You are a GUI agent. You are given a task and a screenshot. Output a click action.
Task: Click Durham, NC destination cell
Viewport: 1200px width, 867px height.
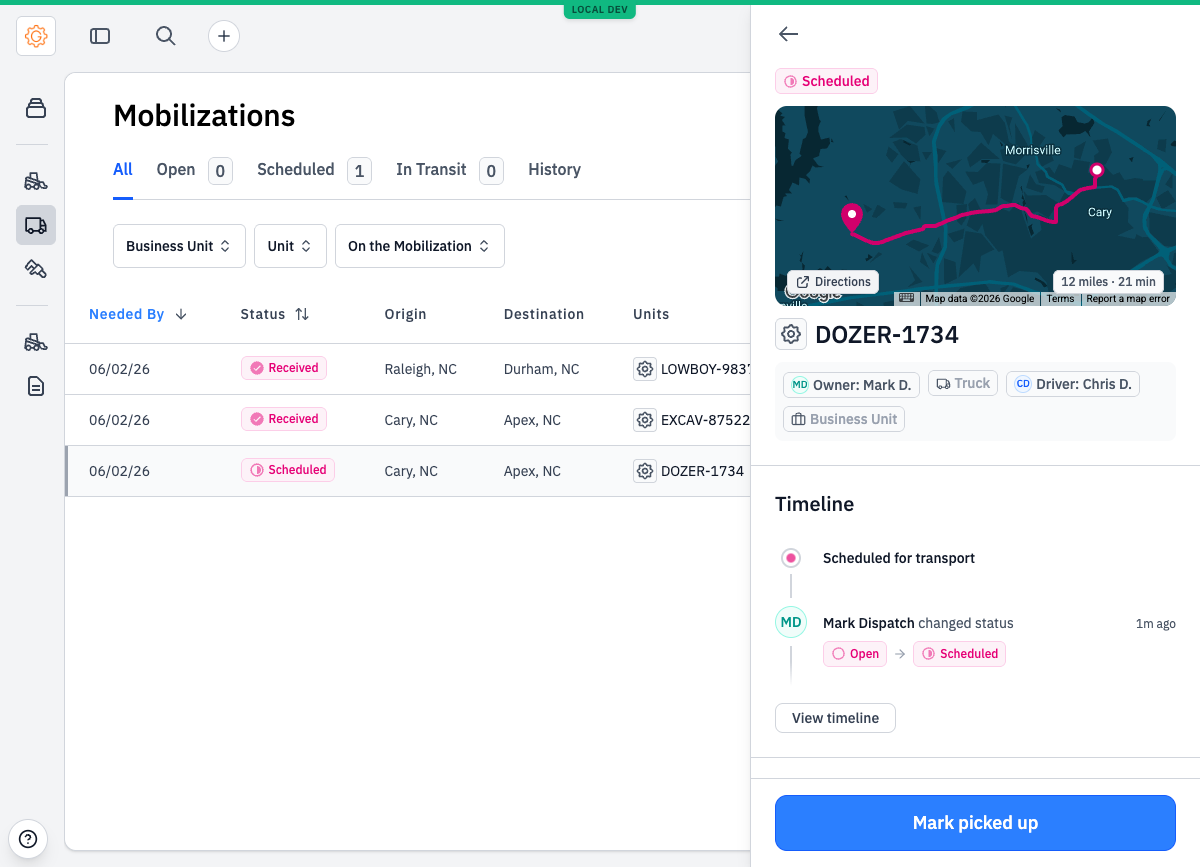point(541,369)
